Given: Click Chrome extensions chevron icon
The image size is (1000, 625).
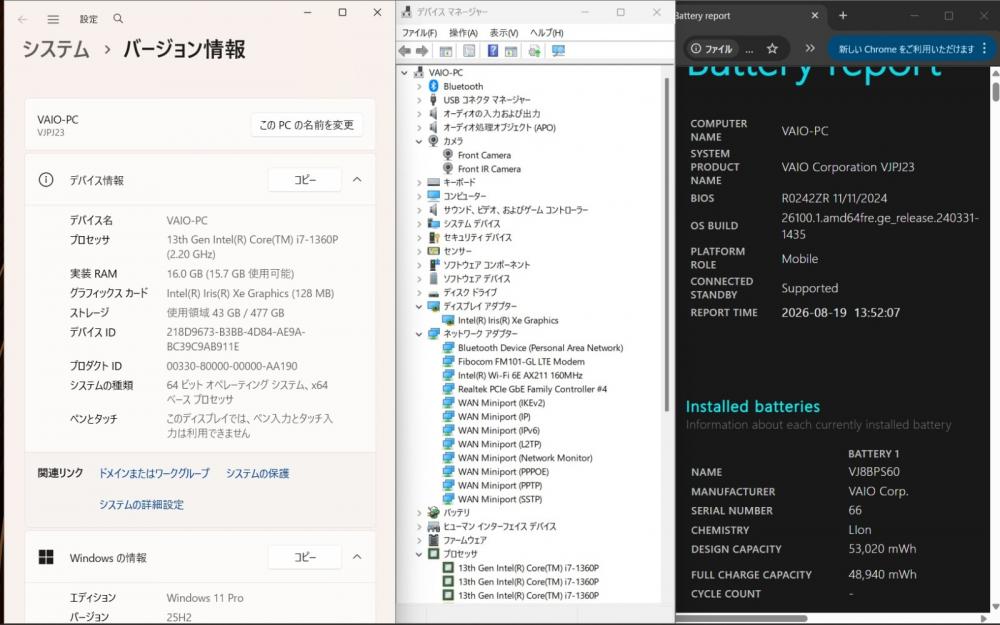Looking at the screenshot, I should 809,48.
